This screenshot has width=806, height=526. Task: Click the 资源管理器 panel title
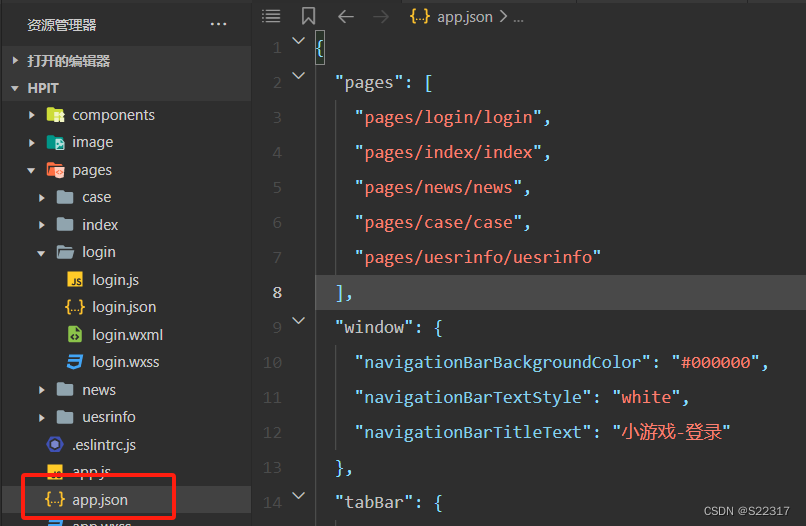click(x=62, y=25)
